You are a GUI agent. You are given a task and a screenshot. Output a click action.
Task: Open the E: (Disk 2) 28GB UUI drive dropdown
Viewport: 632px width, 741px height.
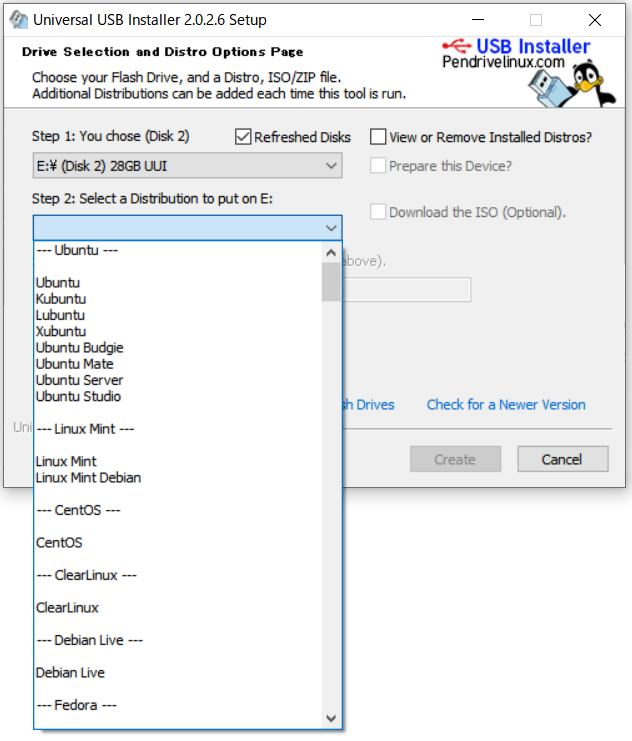click(188, 166)
